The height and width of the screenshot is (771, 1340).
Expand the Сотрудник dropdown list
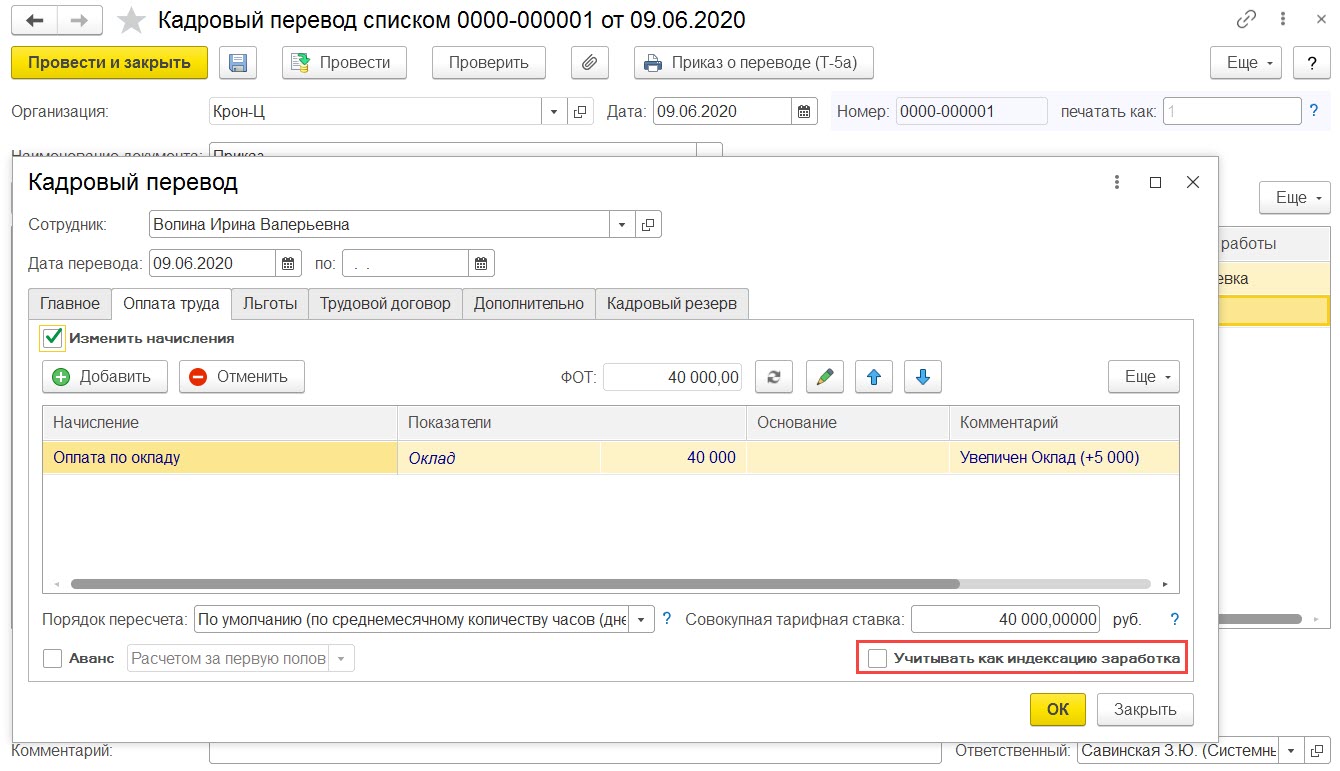click(622, 225)
